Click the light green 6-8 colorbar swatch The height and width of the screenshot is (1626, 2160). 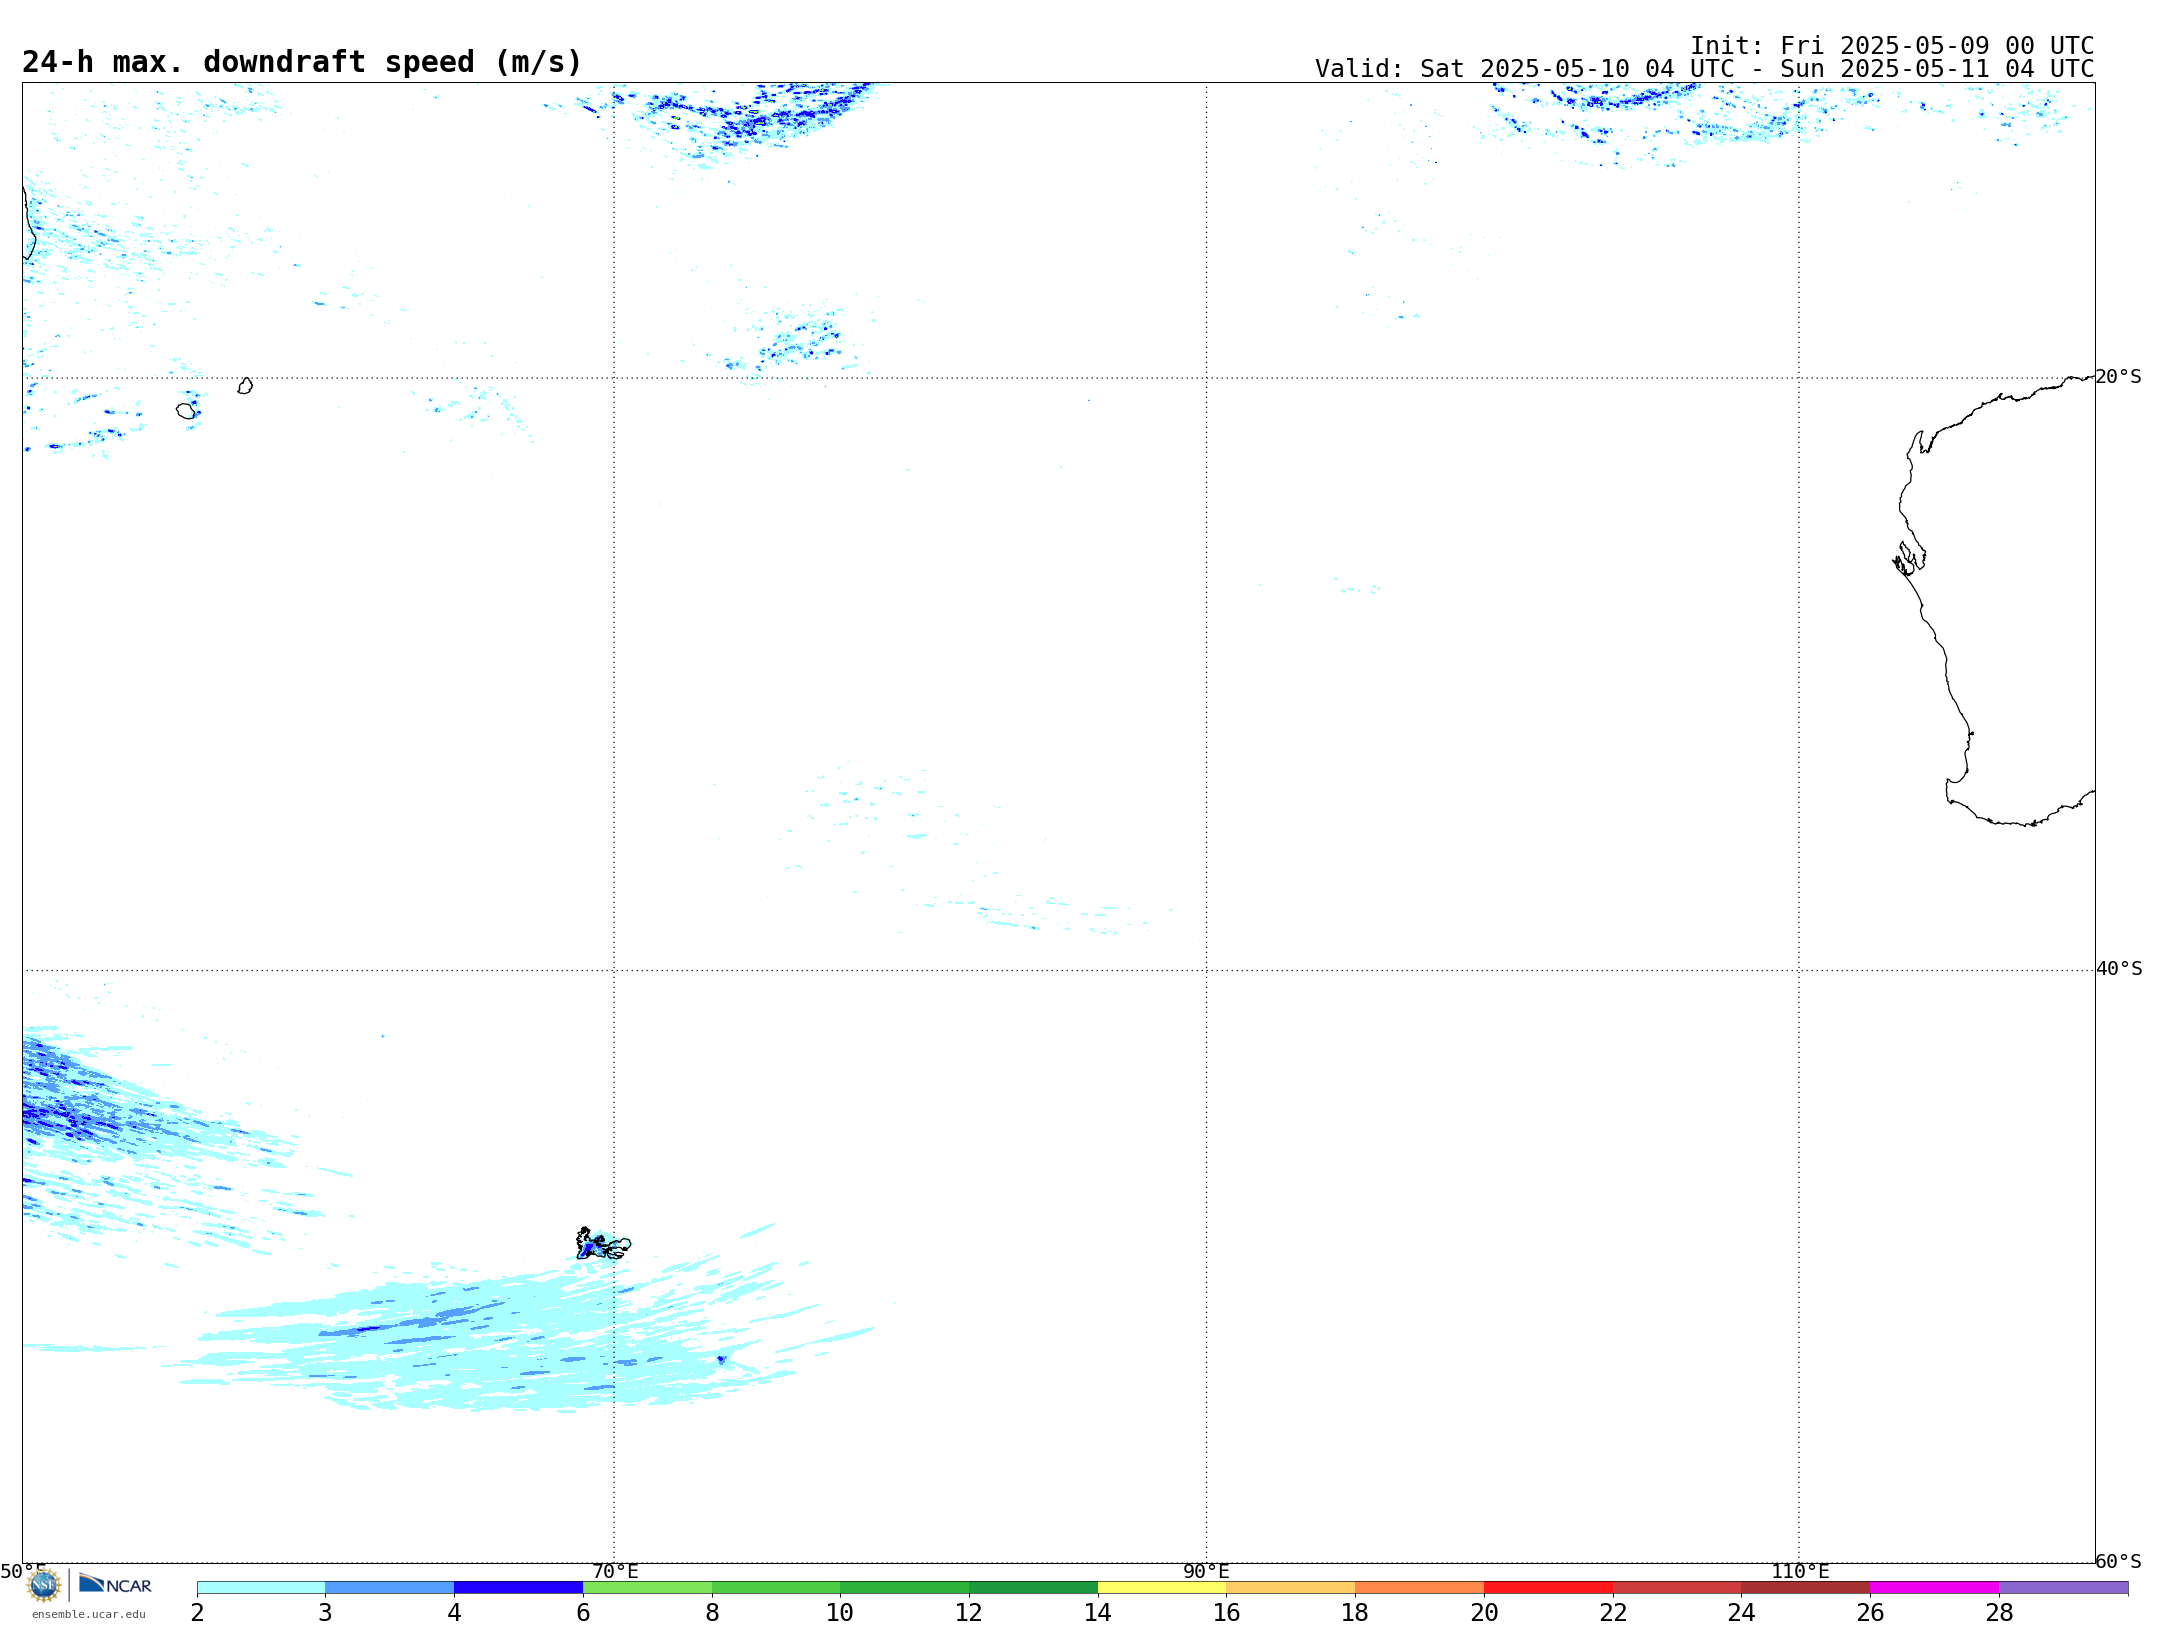point(647,1588)
